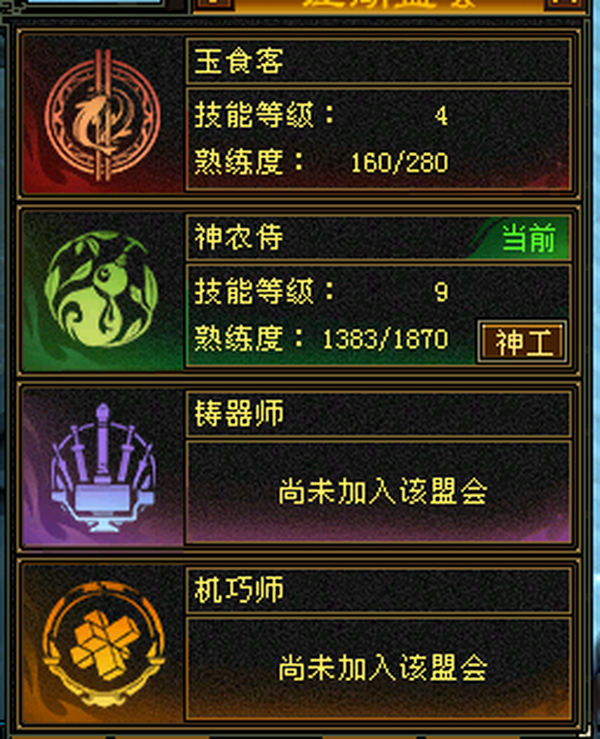The image size is (600, 739).
Task: Click the left arrow button beside title banner
Action: [214, 5]
